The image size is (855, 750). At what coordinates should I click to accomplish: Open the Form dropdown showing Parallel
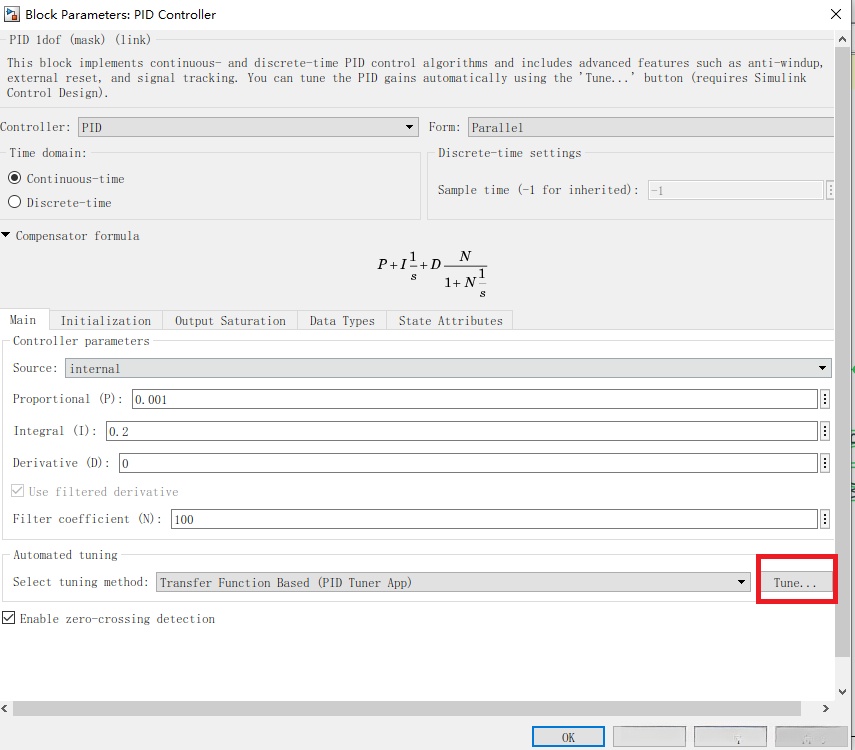[x=651, y=127]
